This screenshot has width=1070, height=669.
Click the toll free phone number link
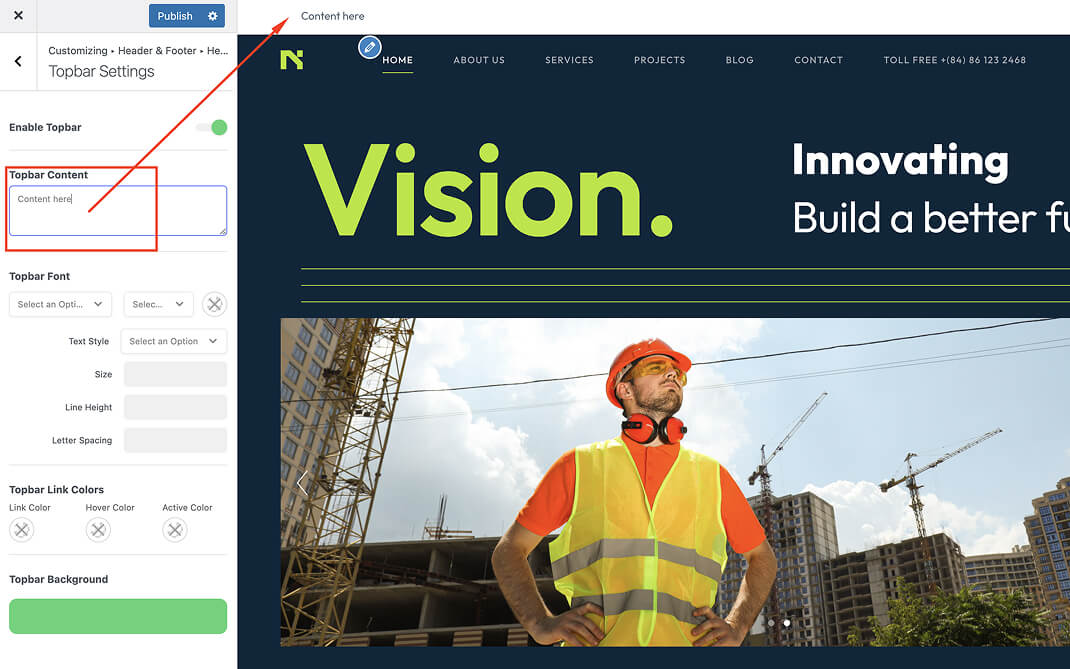coord(954,60)
